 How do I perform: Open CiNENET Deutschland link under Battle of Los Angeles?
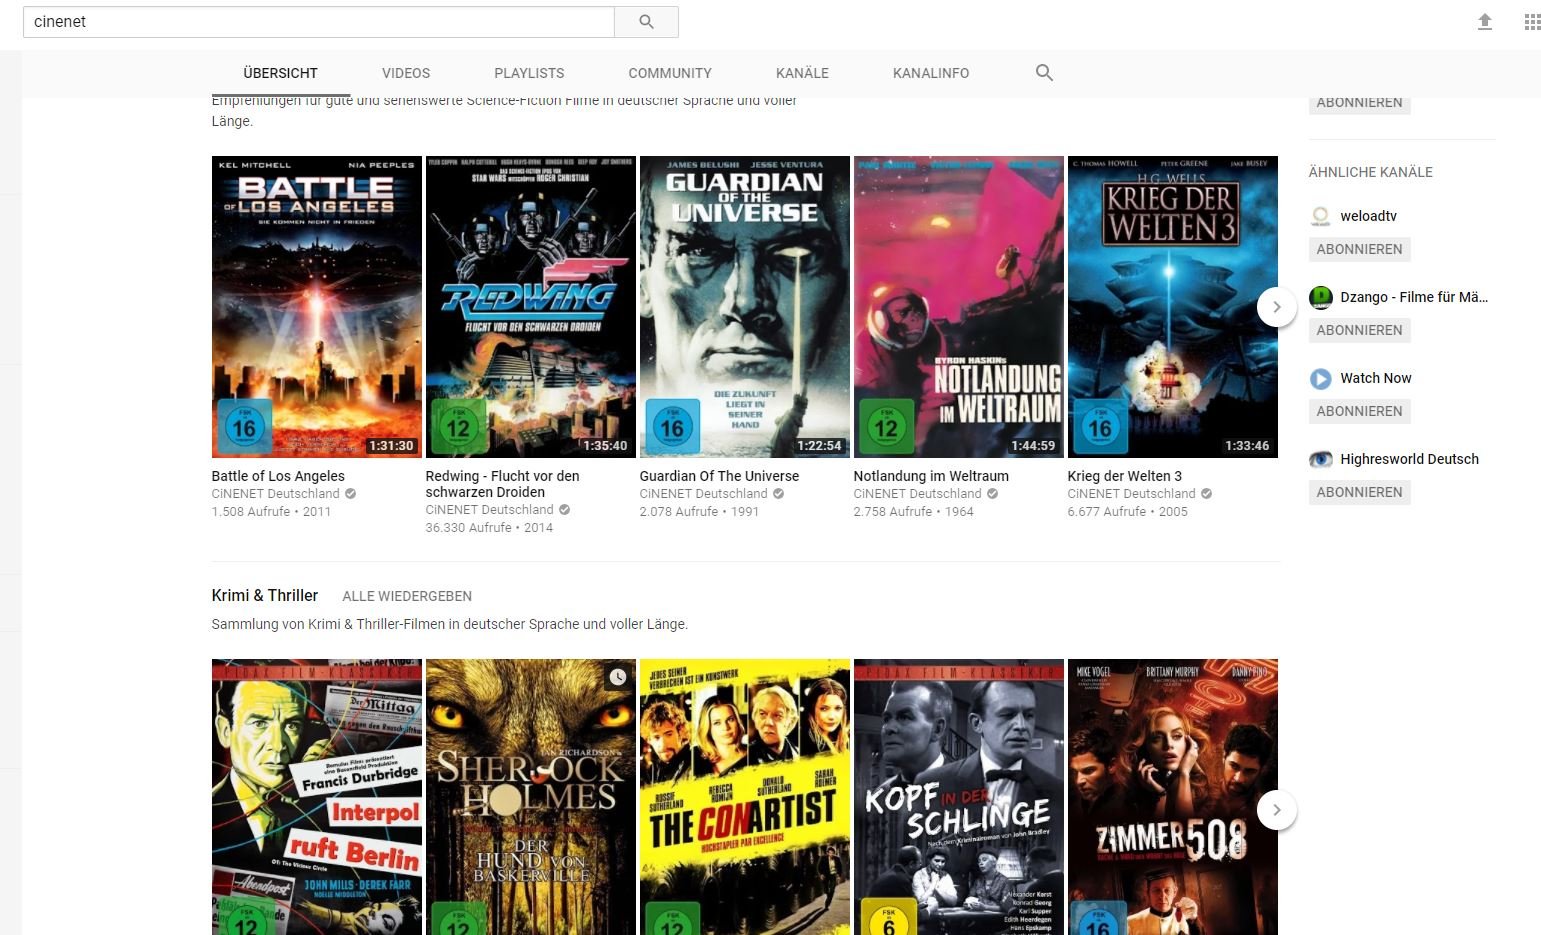[276, 494]
